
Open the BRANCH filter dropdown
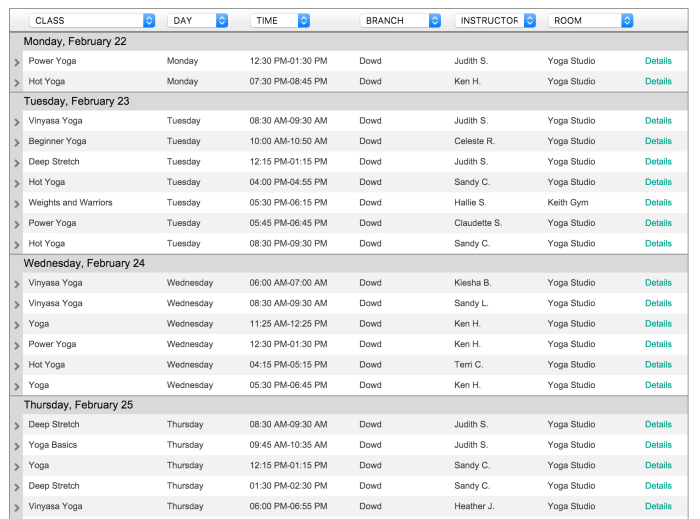point(400,20)
